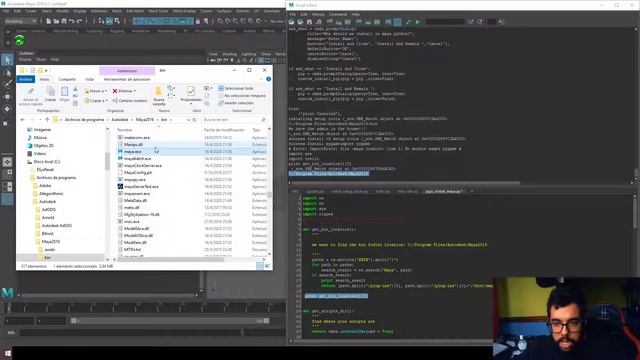Click the Lasso select tool in Maya toolbox
Viewport: 640px width, 360px height.
7,73
